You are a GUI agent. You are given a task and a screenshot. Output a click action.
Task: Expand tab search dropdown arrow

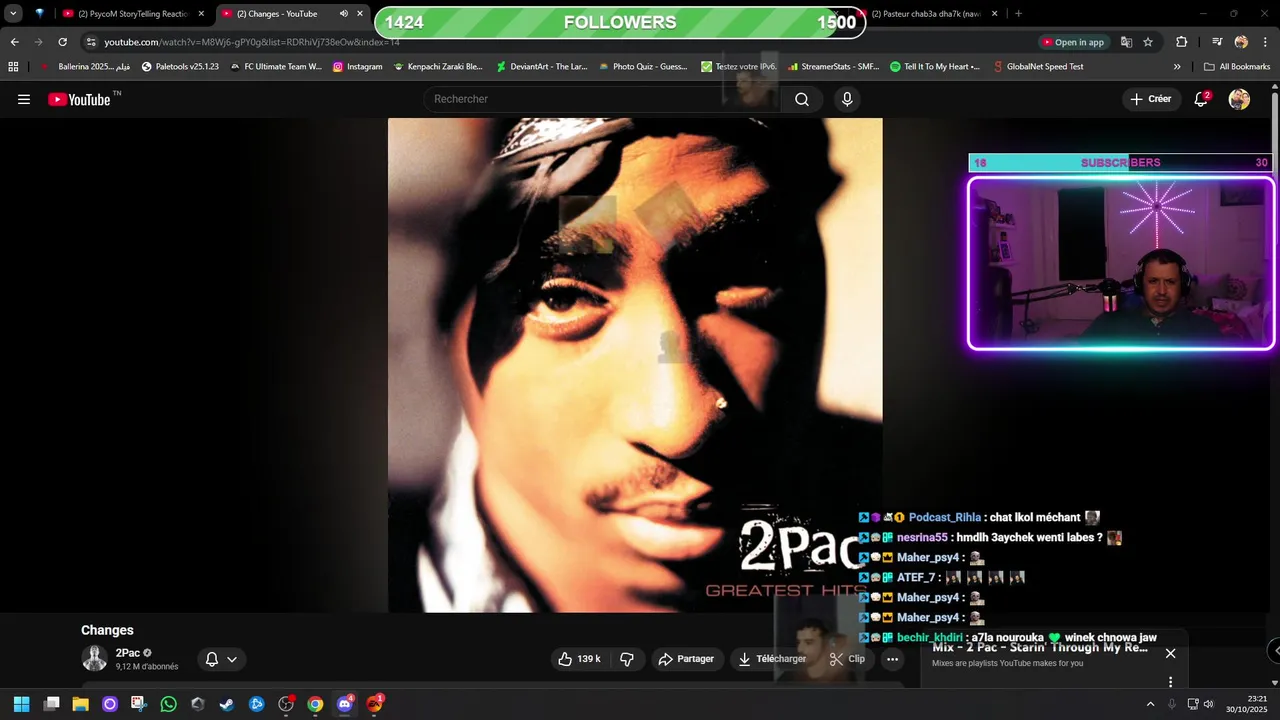click(x=13, y=14)
